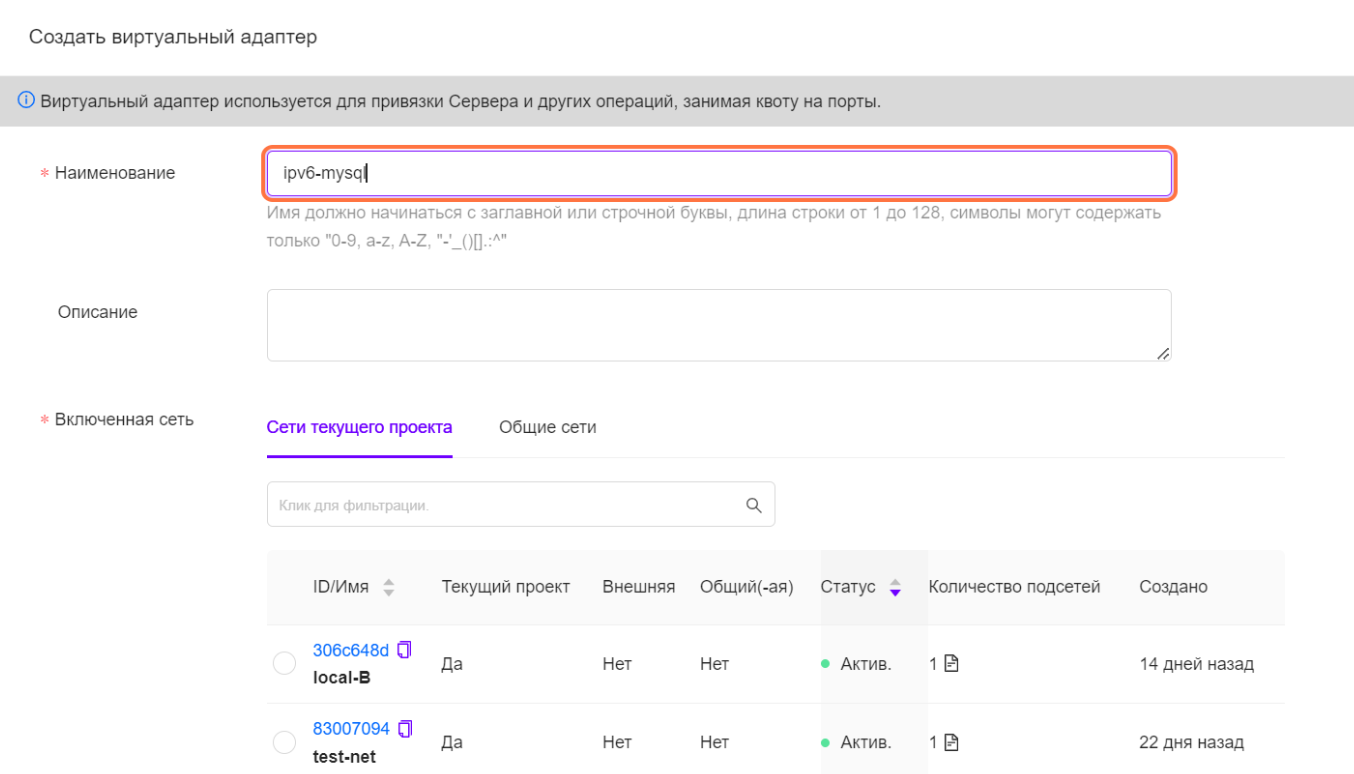This screenshot has width=1354, height=774.
Task: Sort by Статус column arrows
Action: tap(895, 587)
